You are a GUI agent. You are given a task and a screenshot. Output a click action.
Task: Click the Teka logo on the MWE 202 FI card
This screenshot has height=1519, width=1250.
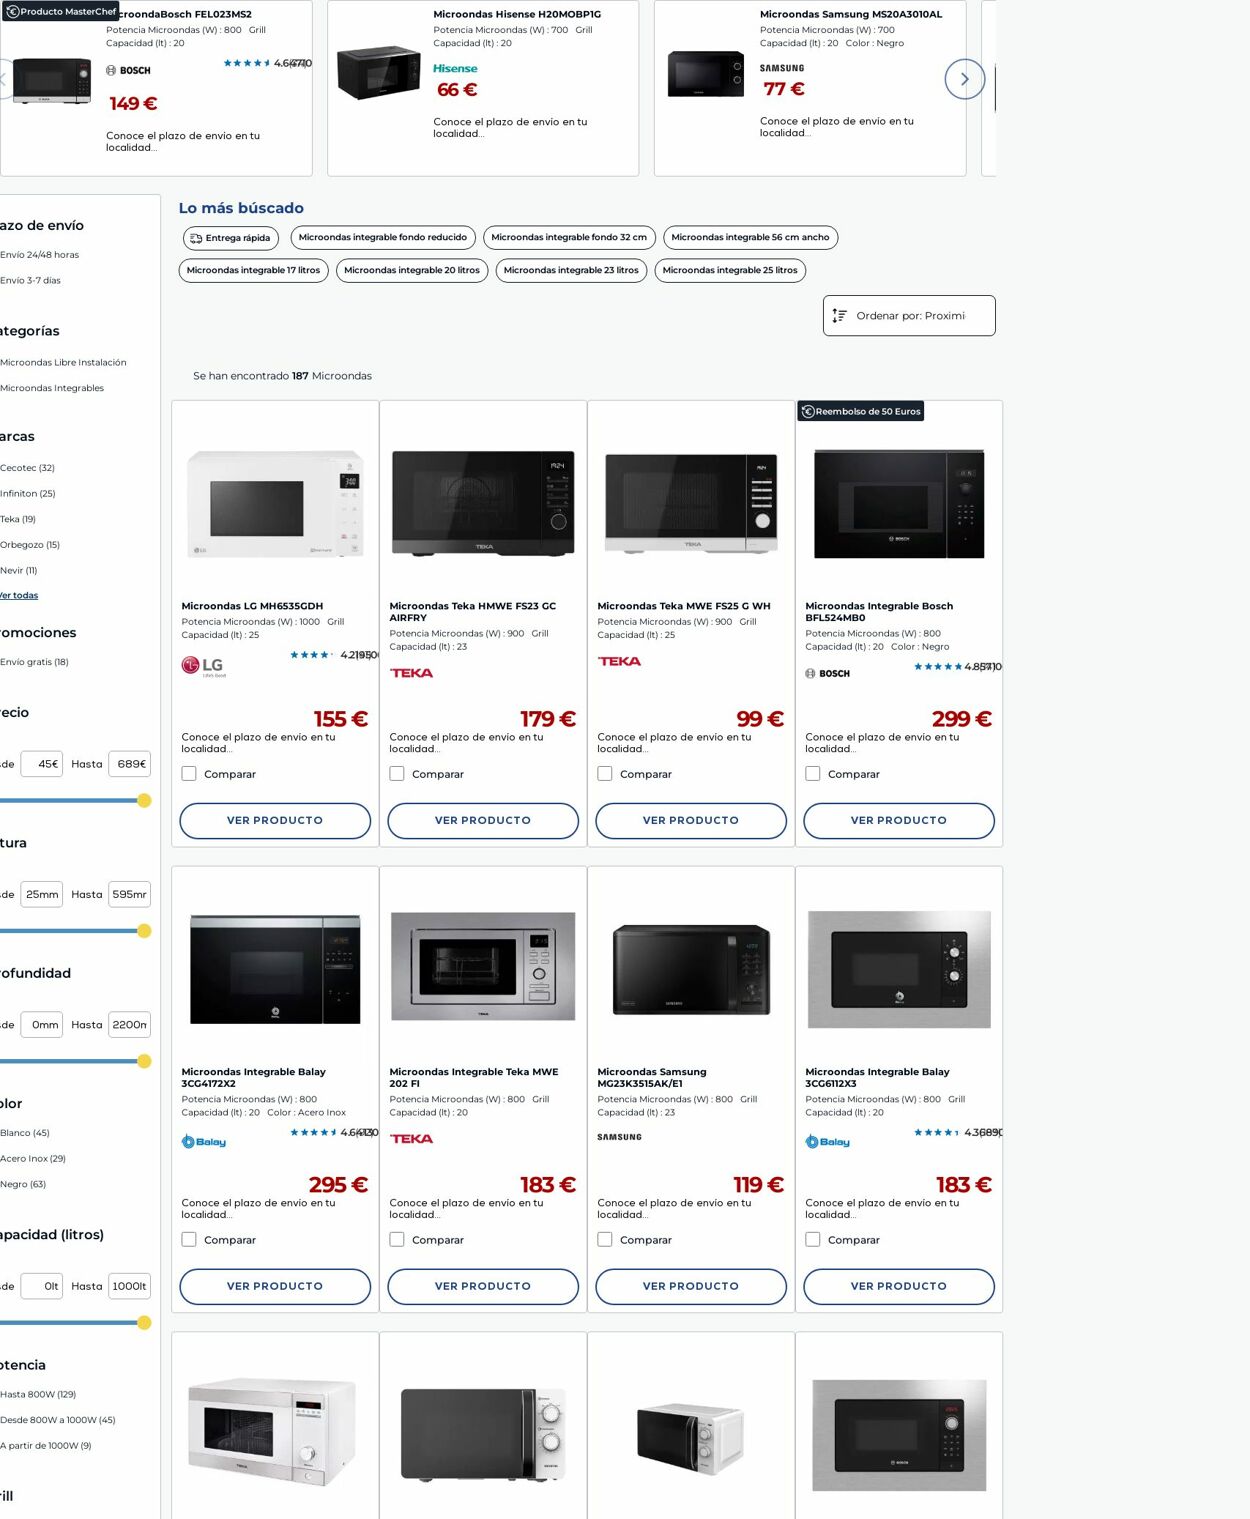411,1139
